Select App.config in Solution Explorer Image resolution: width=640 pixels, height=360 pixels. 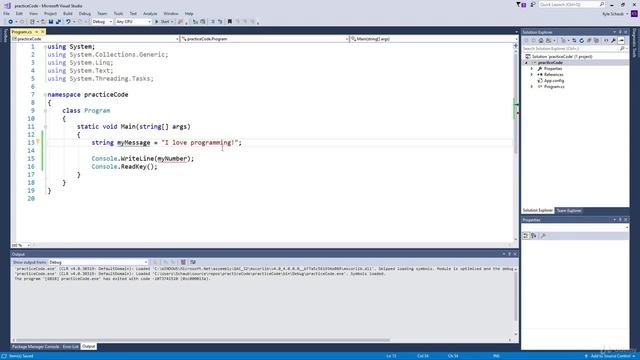[x=554, y=81]
